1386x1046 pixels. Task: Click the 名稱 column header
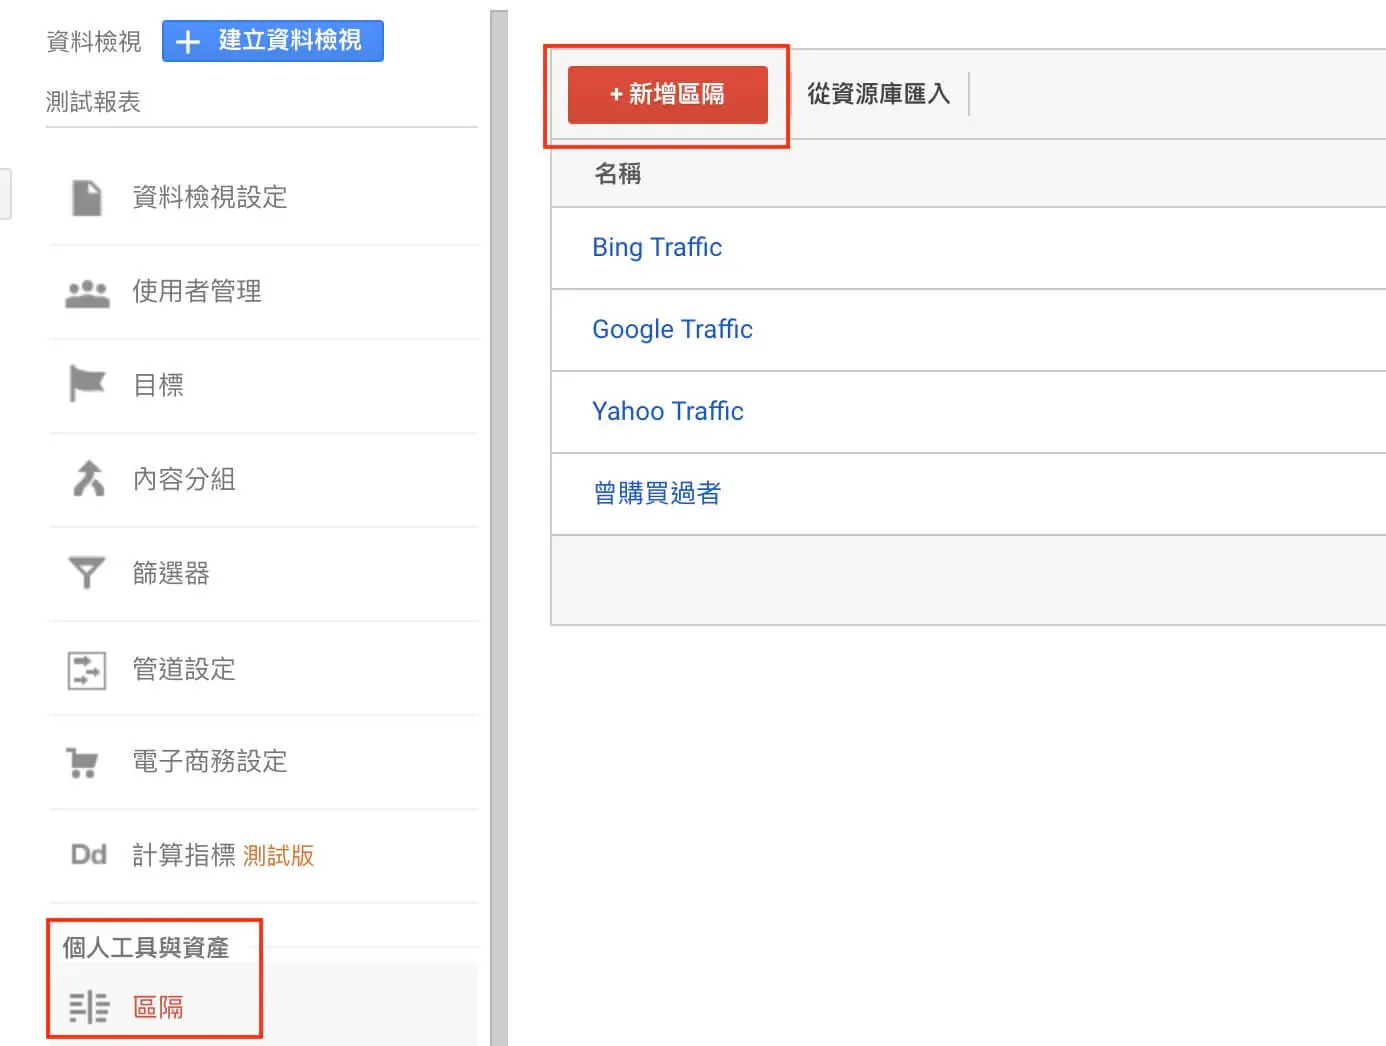[617, 174]
